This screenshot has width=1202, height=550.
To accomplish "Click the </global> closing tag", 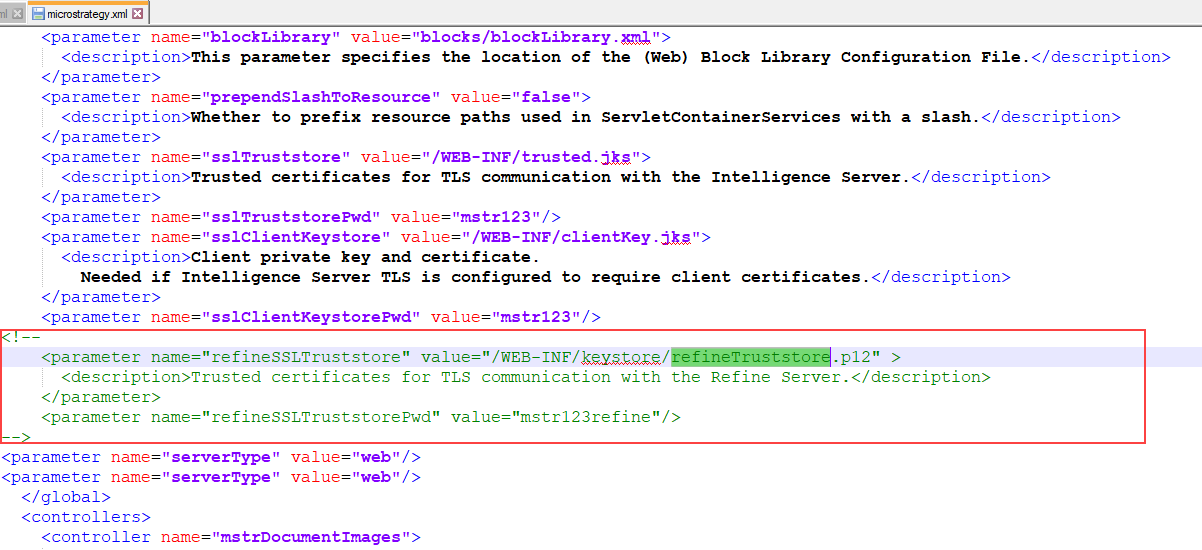I will (x=66, y=497).
